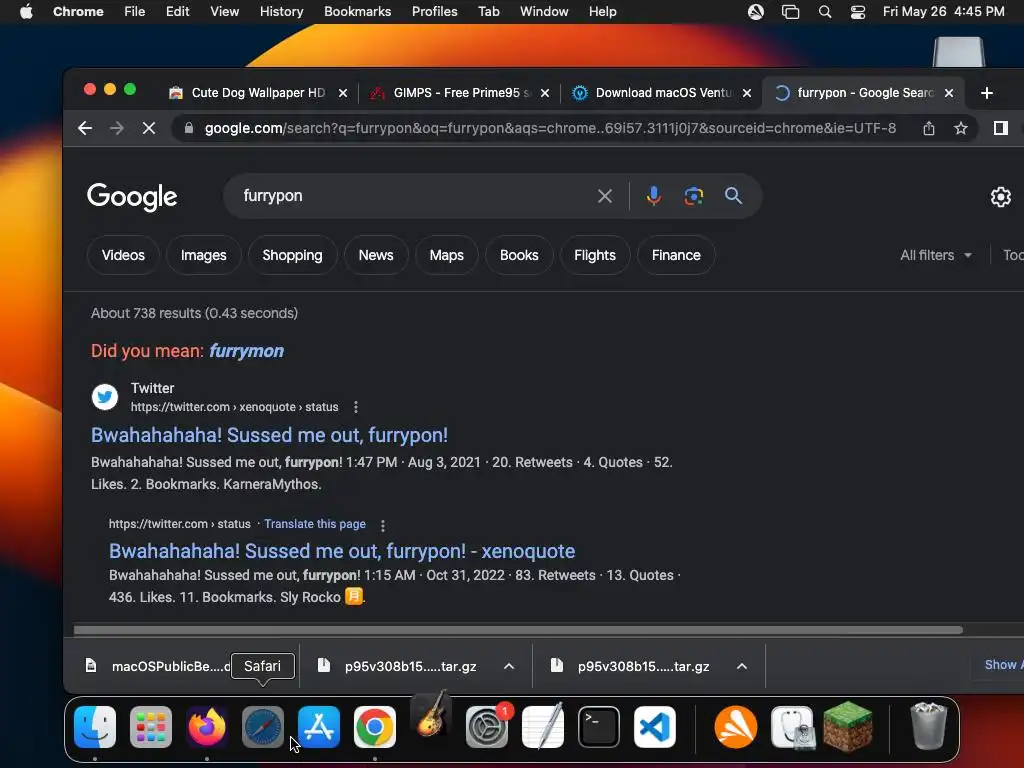
Task: Filter results by Images
Action: tap(204, 255)
